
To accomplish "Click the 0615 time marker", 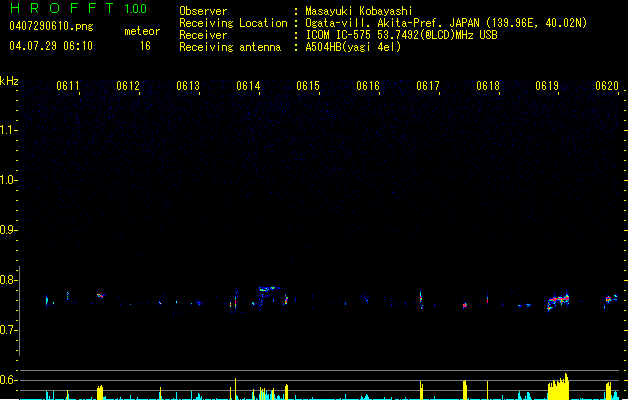I will [308, 86].
